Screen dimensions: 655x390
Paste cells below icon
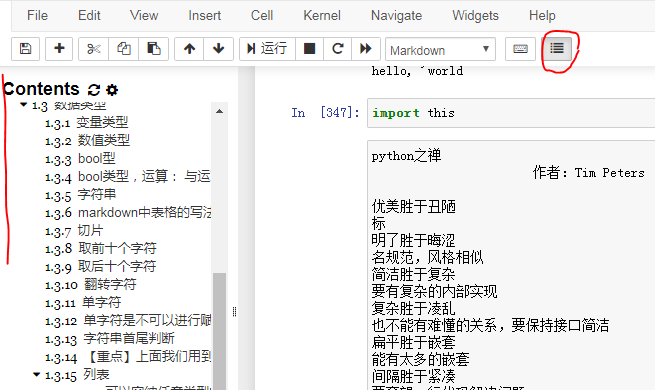(x=153, y=49)
